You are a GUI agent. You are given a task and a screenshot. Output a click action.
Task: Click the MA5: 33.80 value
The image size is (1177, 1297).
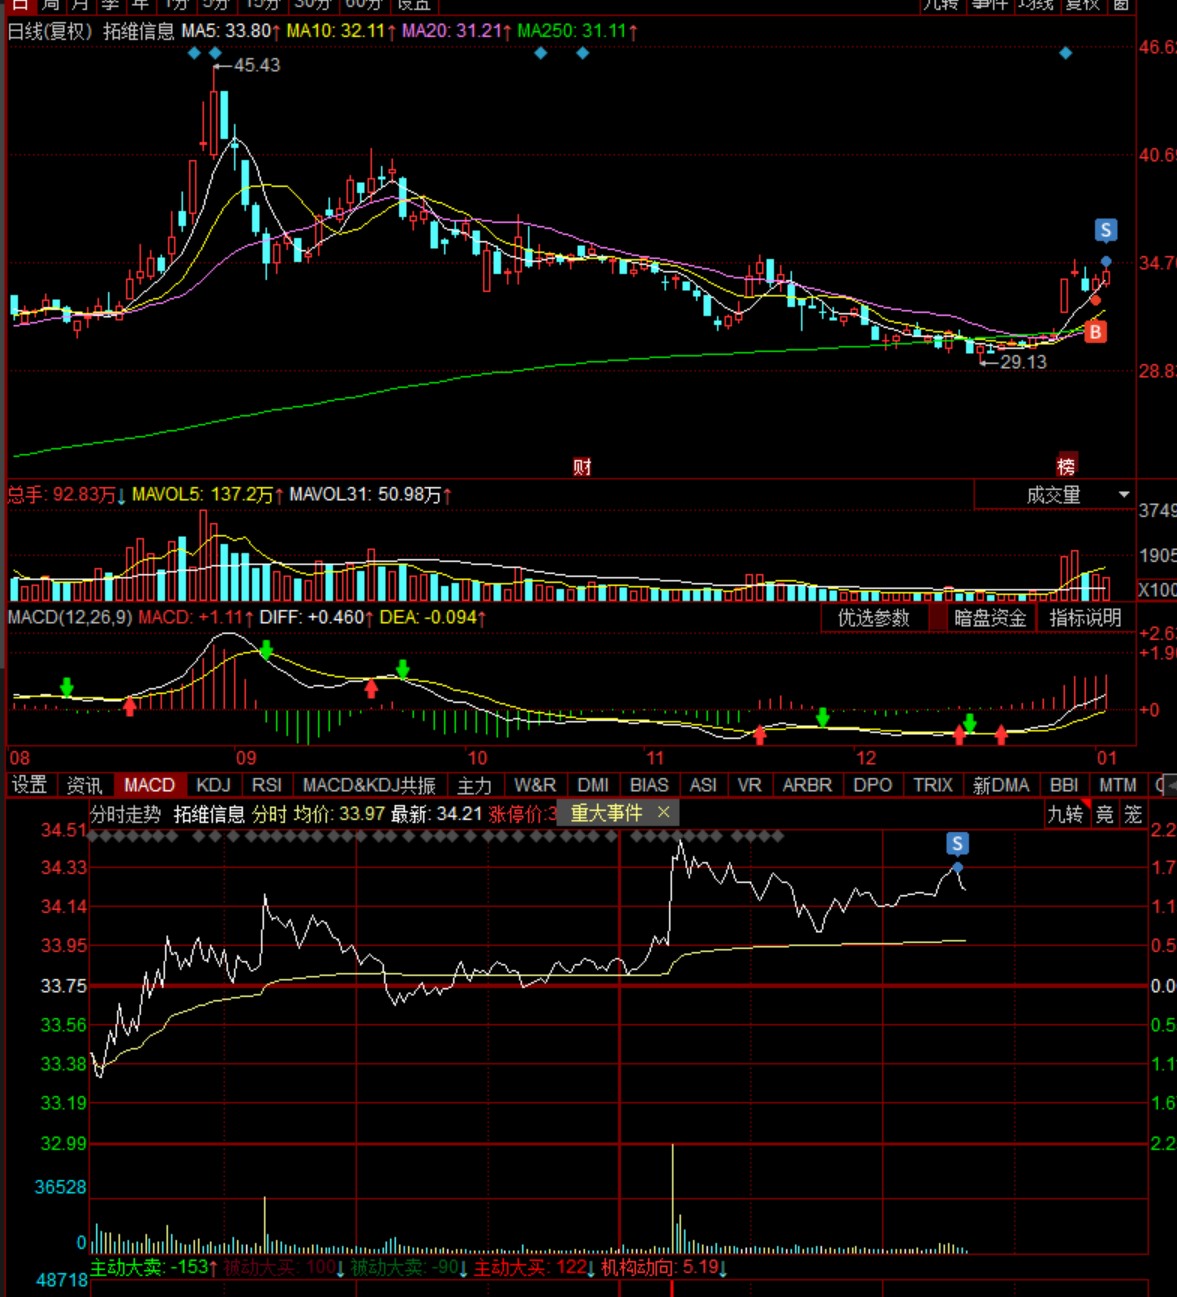click(231, 31)
